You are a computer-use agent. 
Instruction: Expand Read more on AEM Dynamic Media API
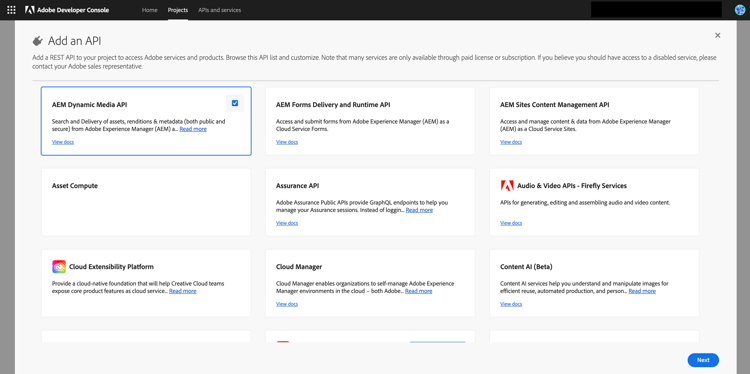(x=193, y=129)
